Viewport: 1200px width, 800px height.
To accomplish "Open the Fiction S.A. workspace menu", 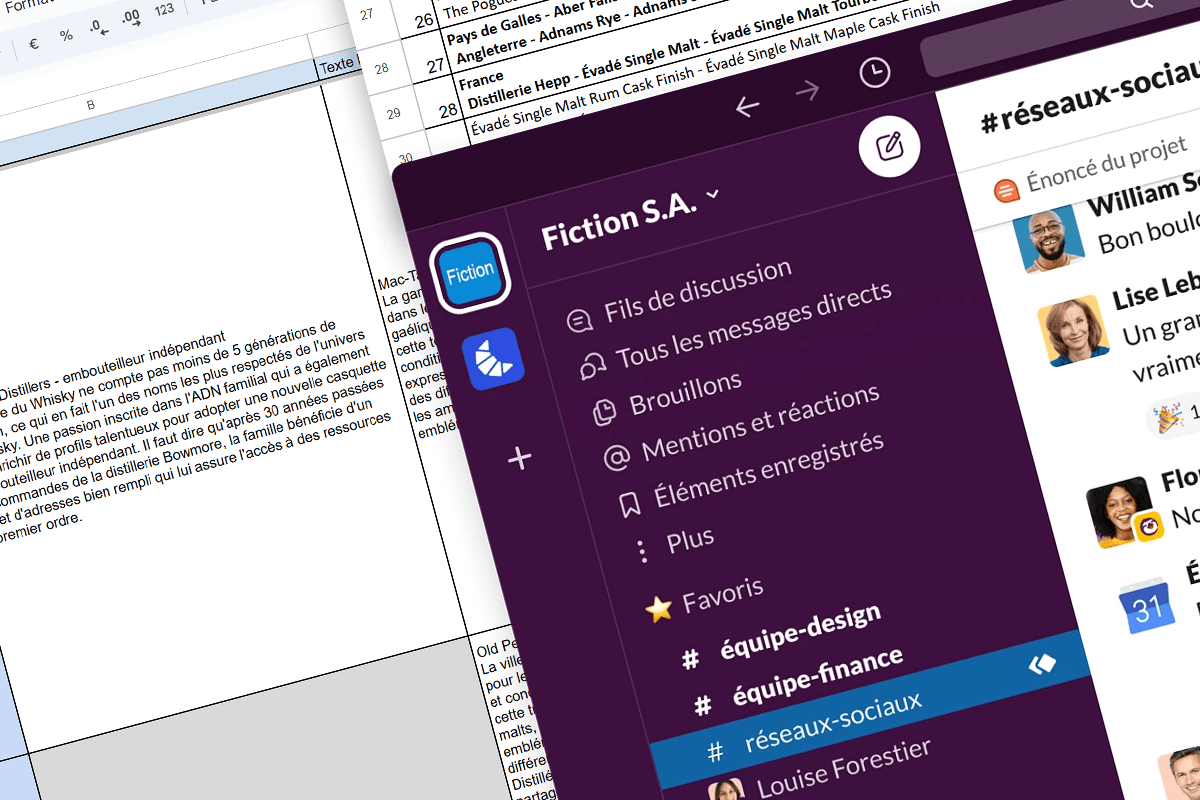I will click(630, 215).
